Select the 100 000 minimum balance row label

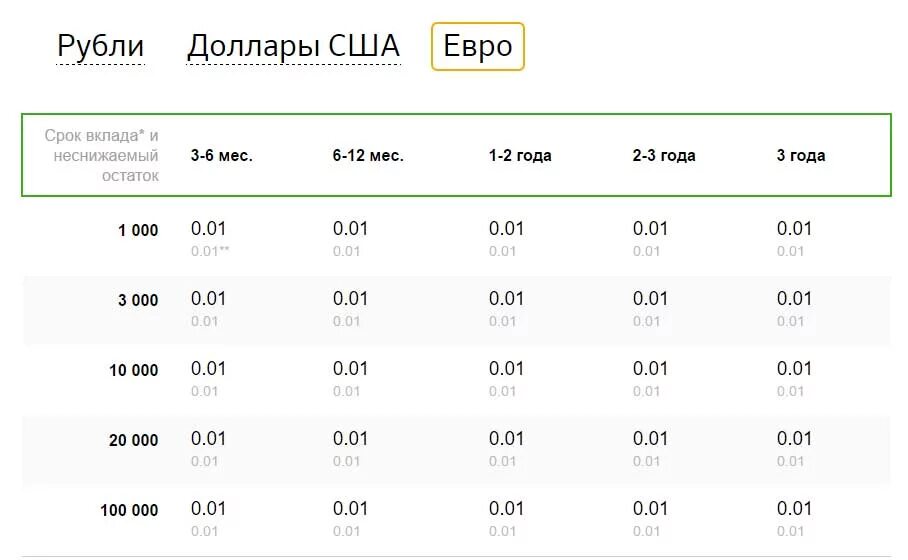pos(129,511)
